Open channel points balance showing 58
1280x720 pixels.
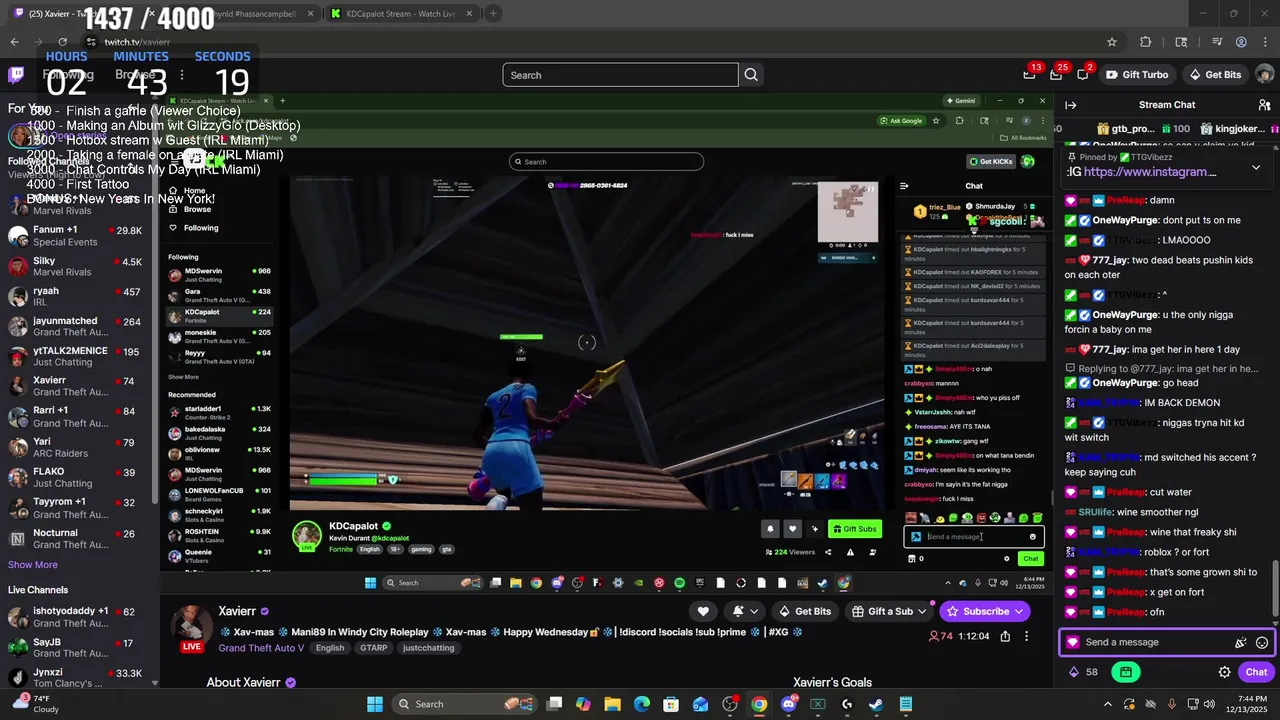tap(1084, 672)
